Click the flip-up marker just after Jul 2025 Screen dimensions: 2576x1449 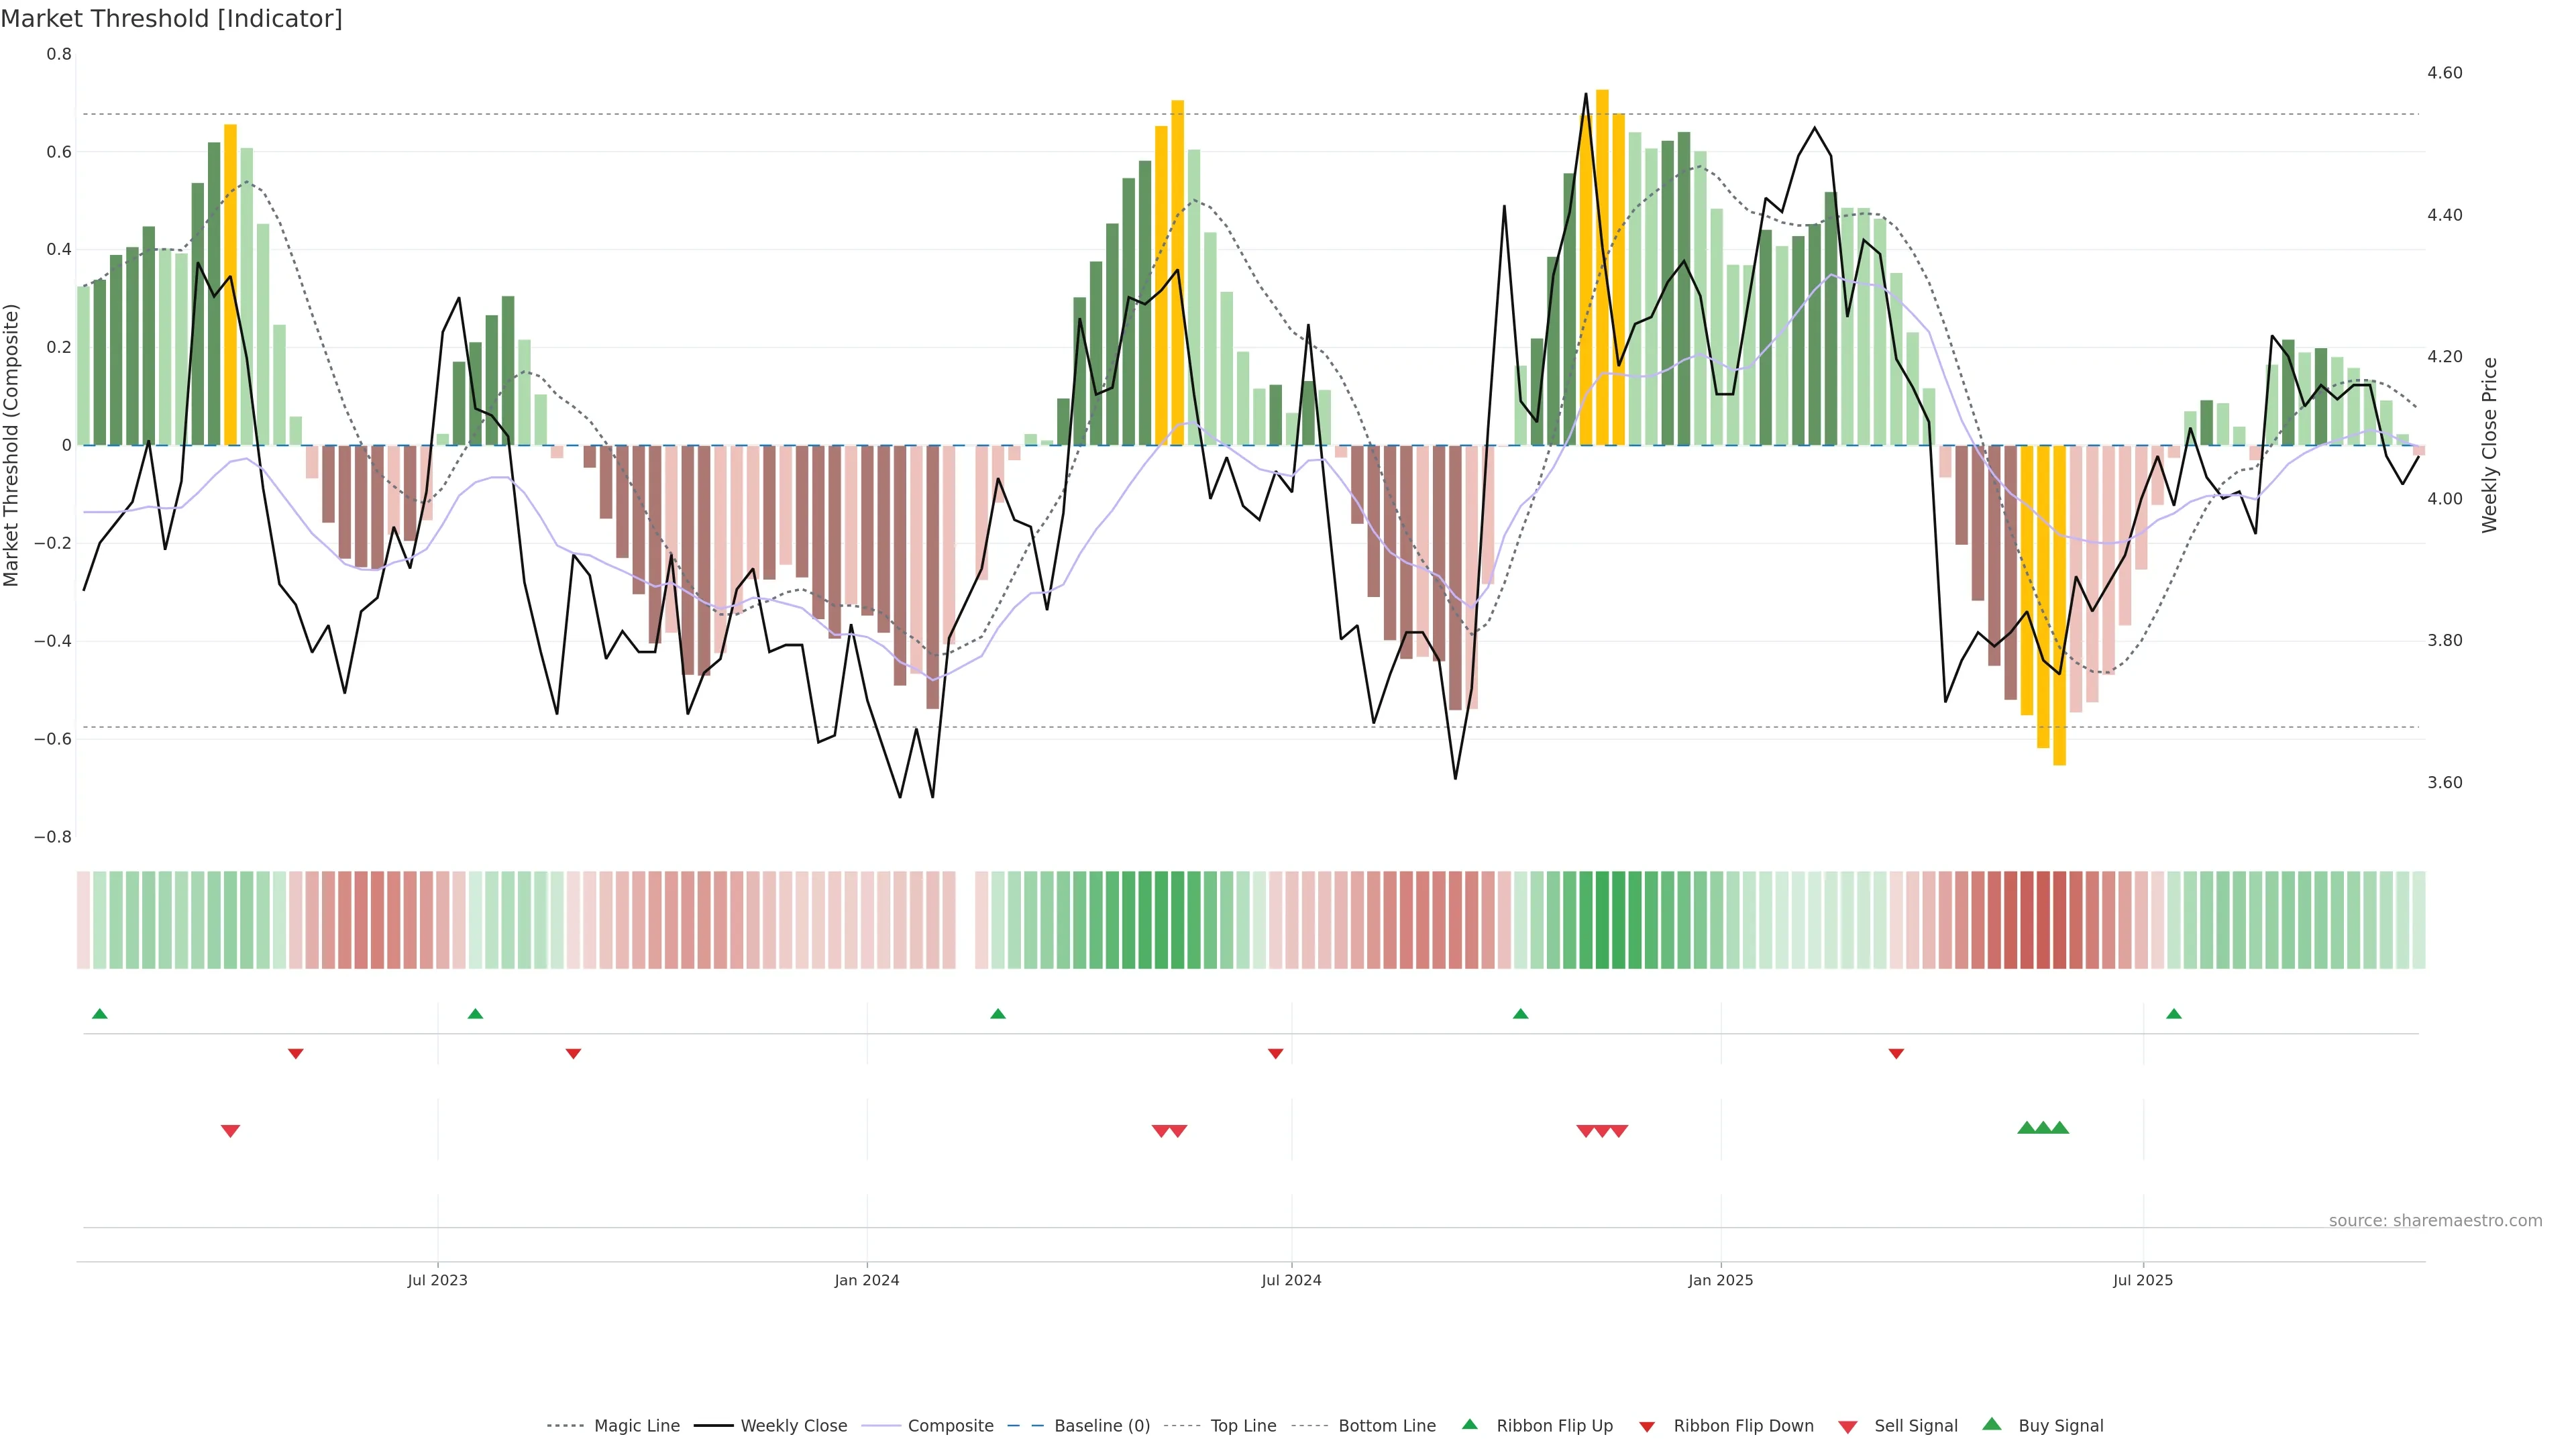tap(2173, 1014)
